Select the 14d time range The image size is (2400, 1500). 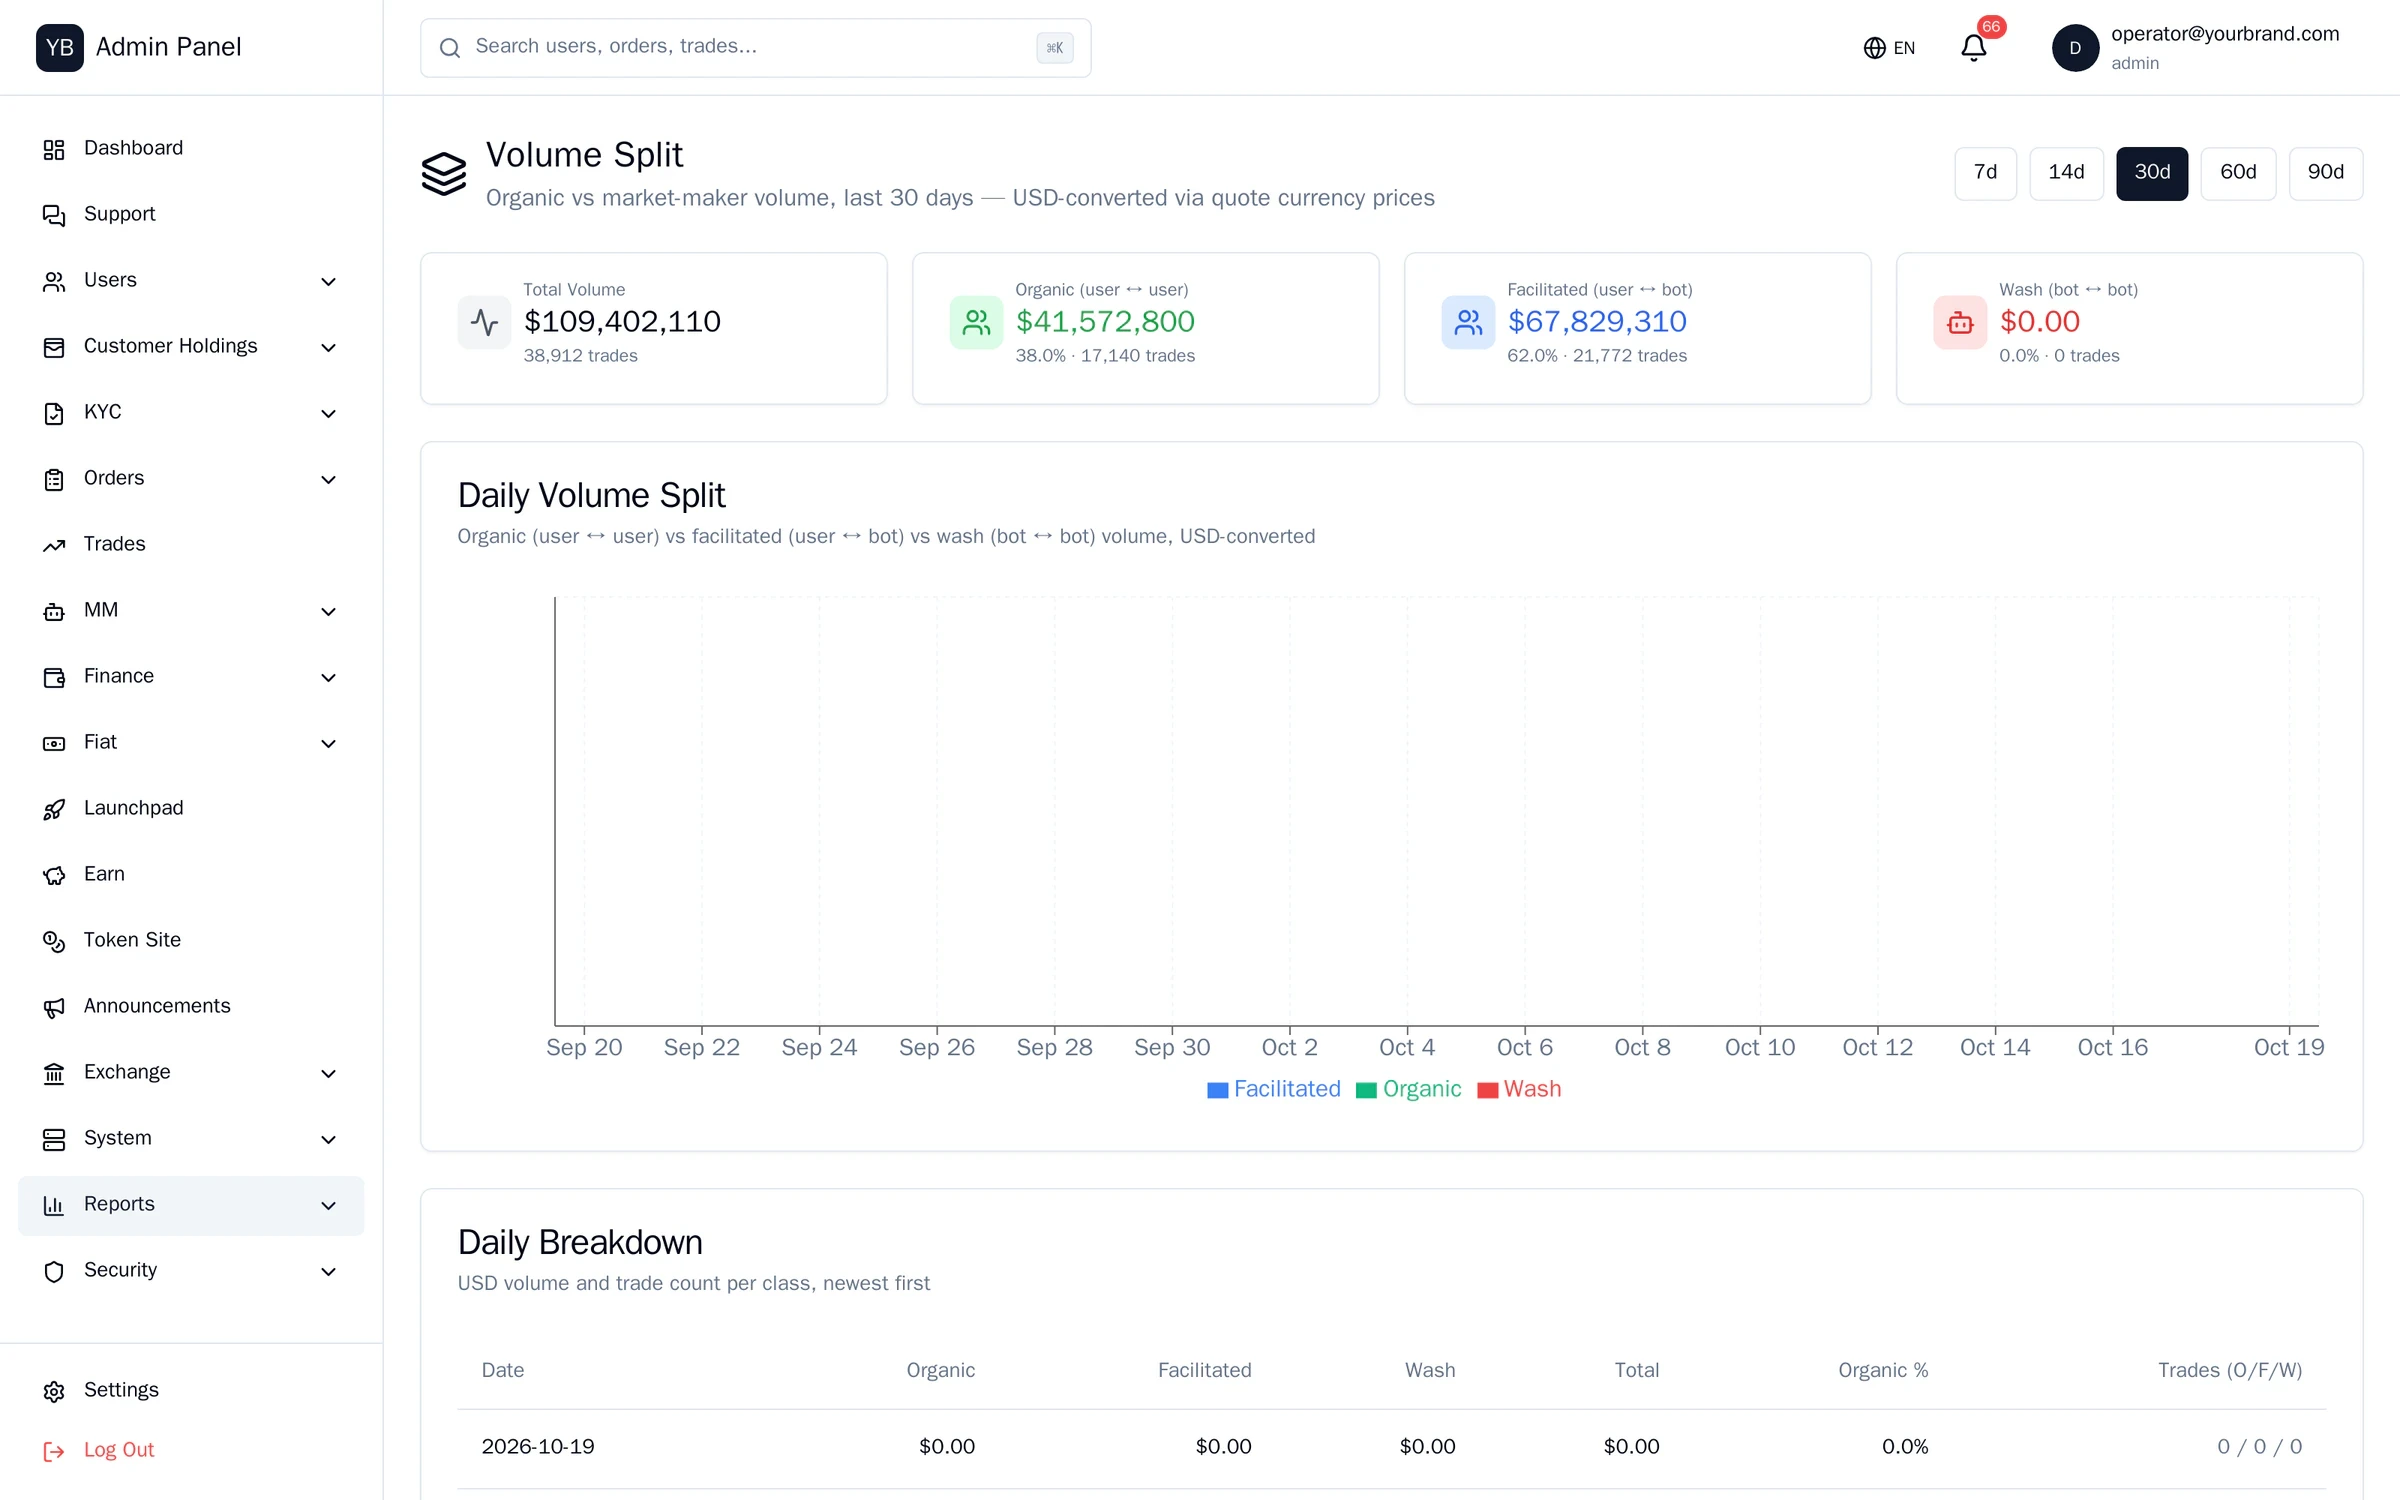[x=2066, y=173]
